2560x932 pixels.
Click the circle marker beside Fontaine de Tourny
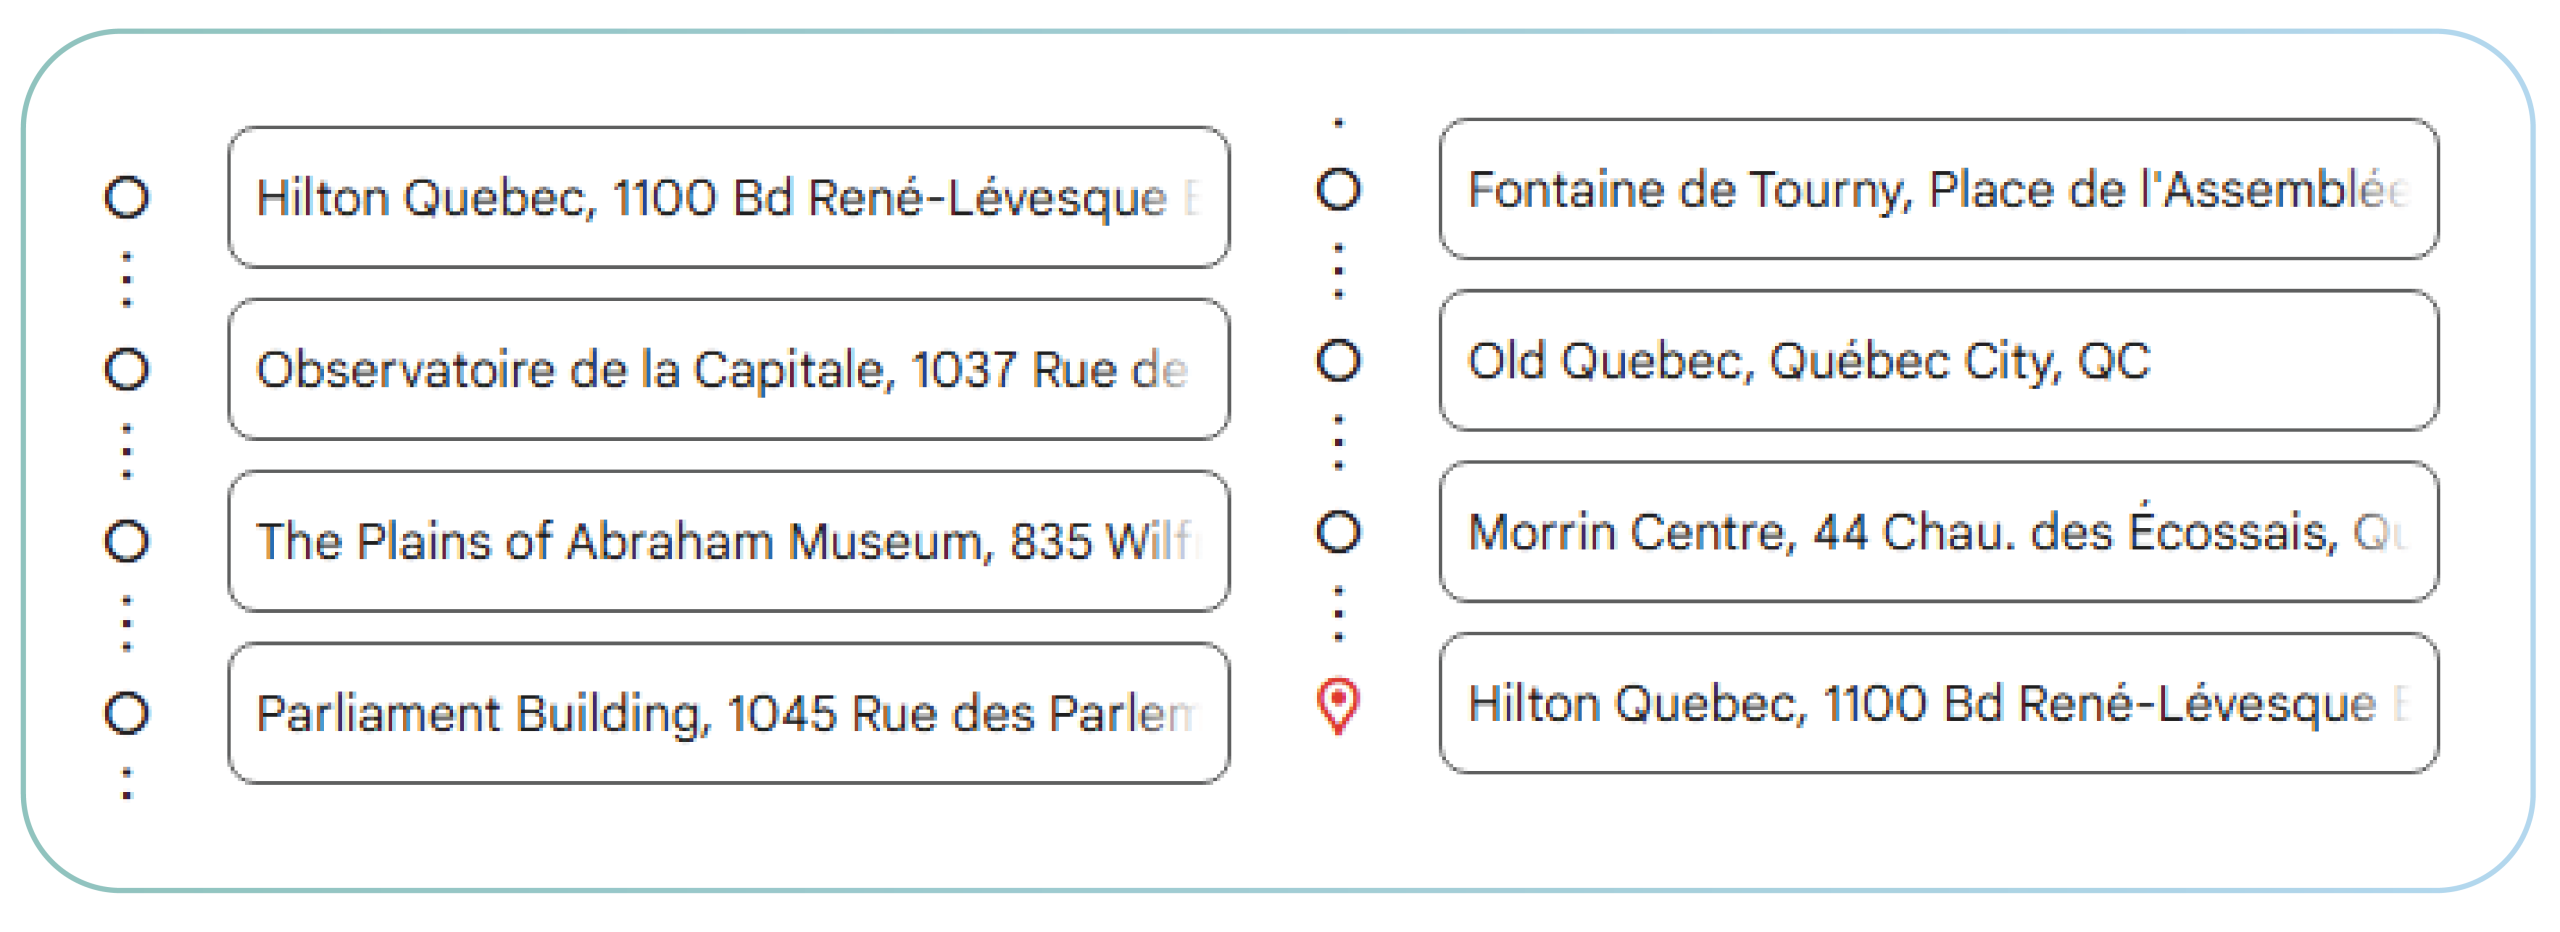coord(1338,189)
